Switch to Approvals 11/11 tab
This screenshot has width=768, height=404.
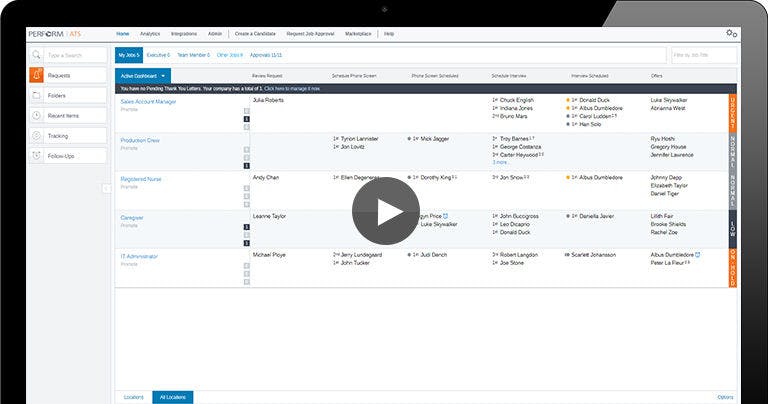(x=266, y=55)
